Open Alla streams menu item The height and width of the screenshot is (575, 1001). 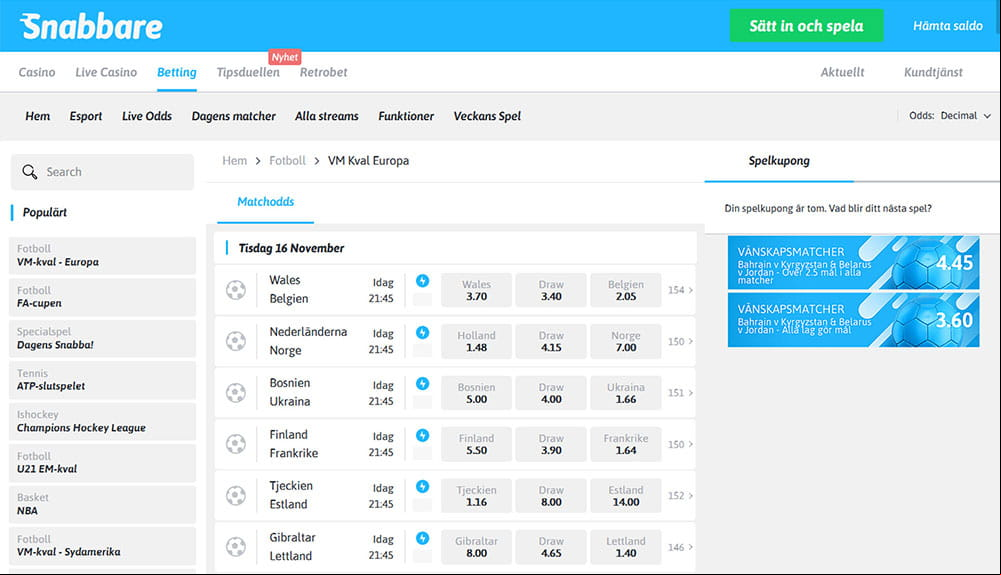coord(327,116)
